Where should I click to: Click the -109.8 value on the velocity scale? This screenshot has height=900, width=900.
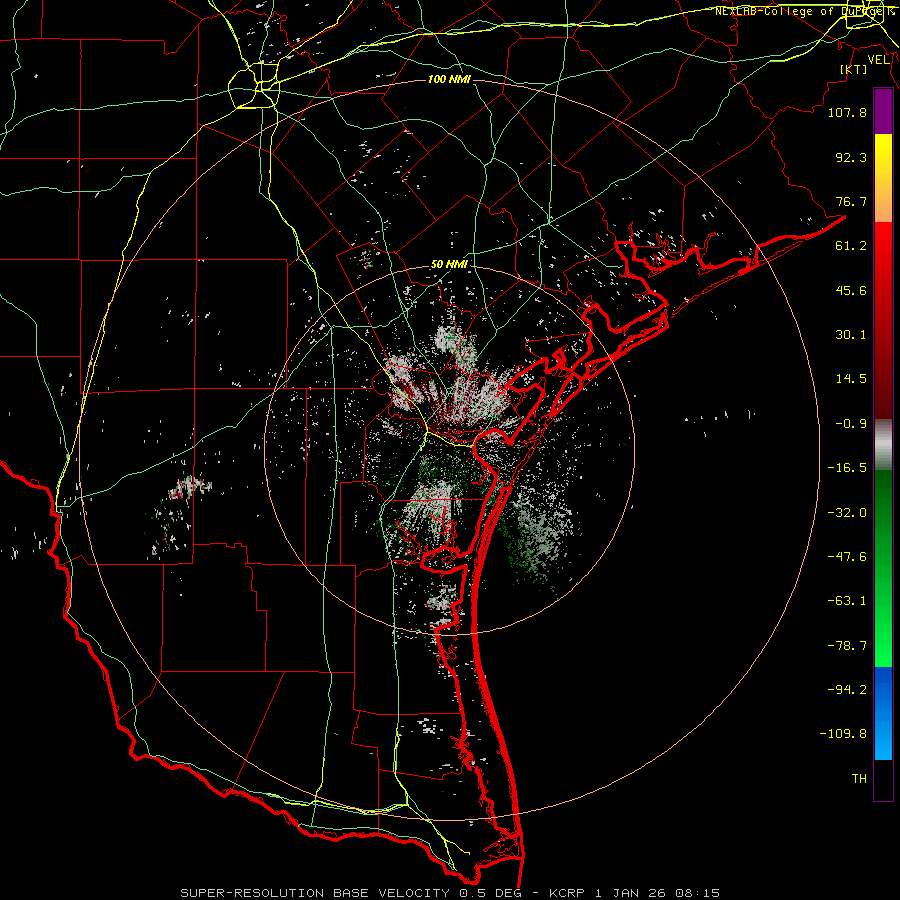point(843,734)
